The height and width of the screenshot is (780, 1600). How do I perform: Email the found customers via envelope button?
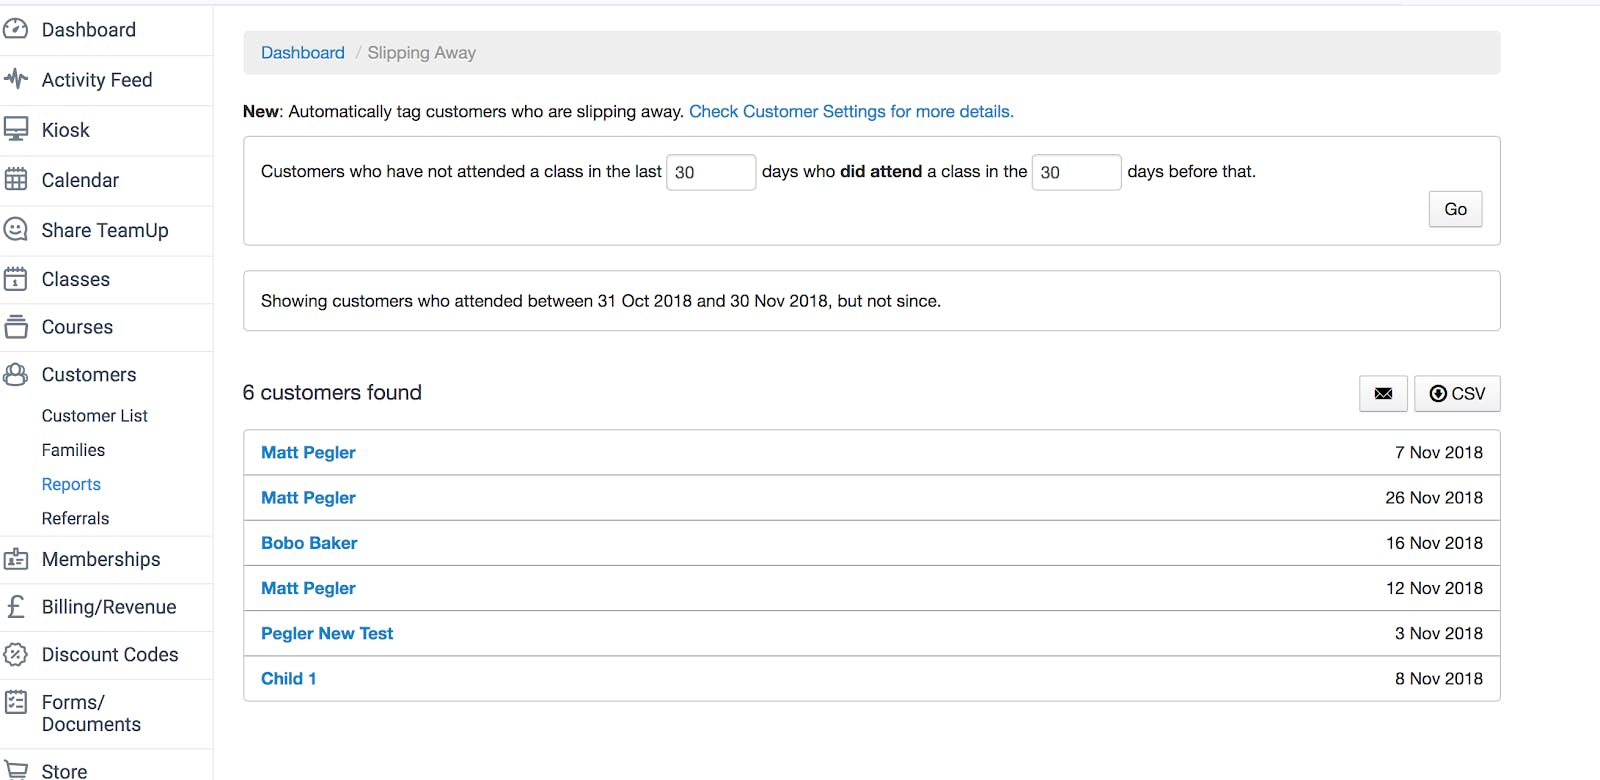click(1383, 393)
